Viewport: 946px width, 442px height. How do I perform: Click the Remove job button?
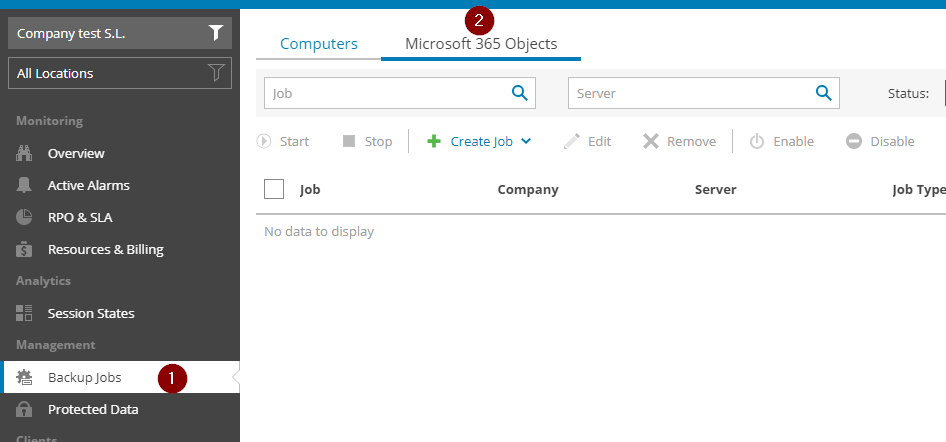coord(679,142)
